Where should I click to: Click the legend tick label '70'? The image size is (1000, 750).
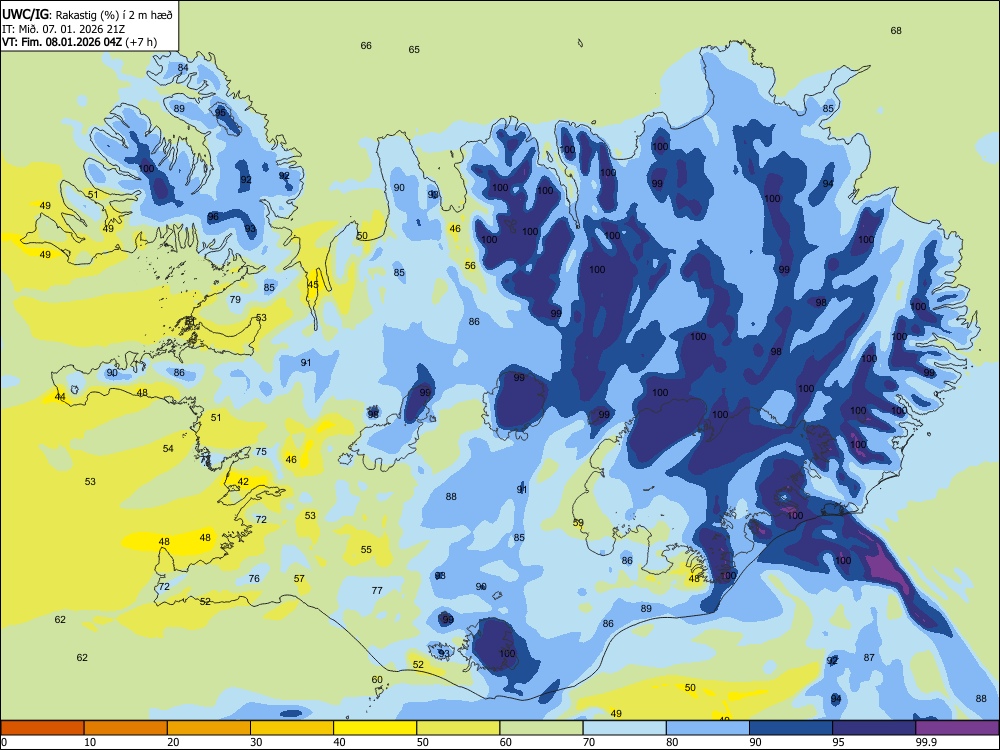589,742
